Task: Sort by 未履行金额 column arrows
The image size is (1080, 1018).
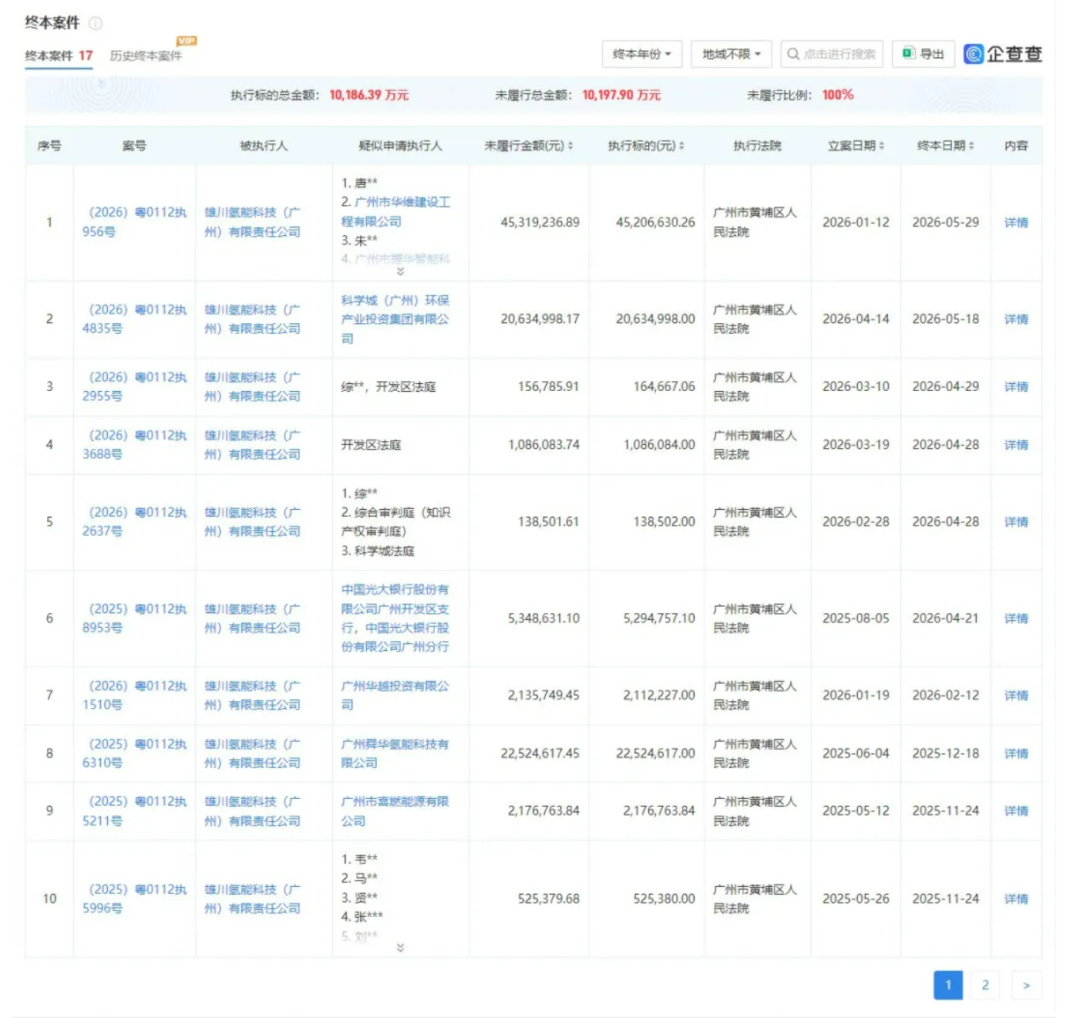Action: pos(570,146)
